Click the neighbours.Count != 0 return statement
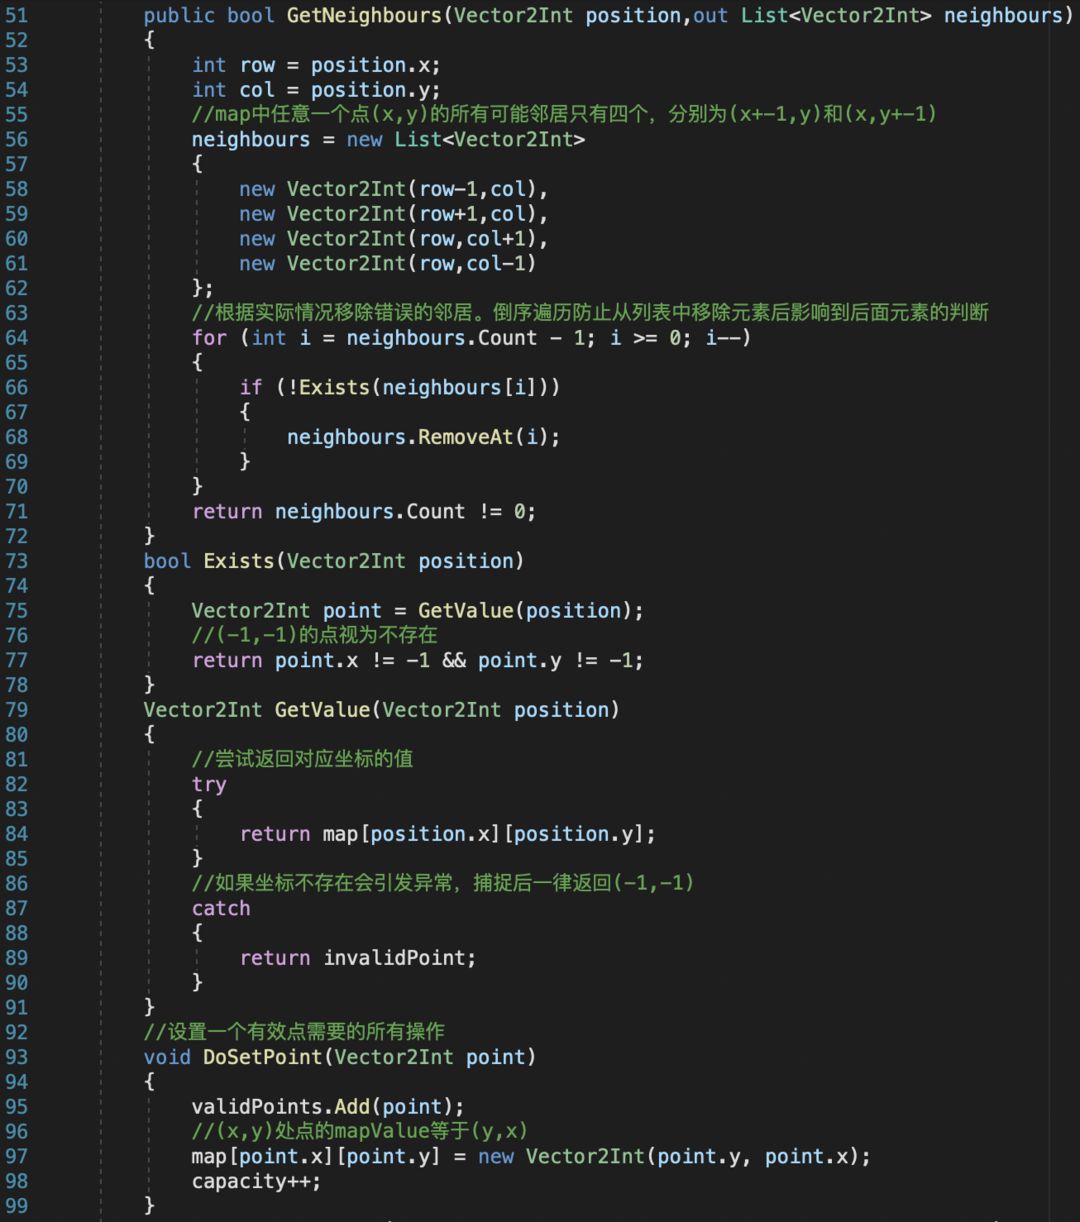 point(364,512)
